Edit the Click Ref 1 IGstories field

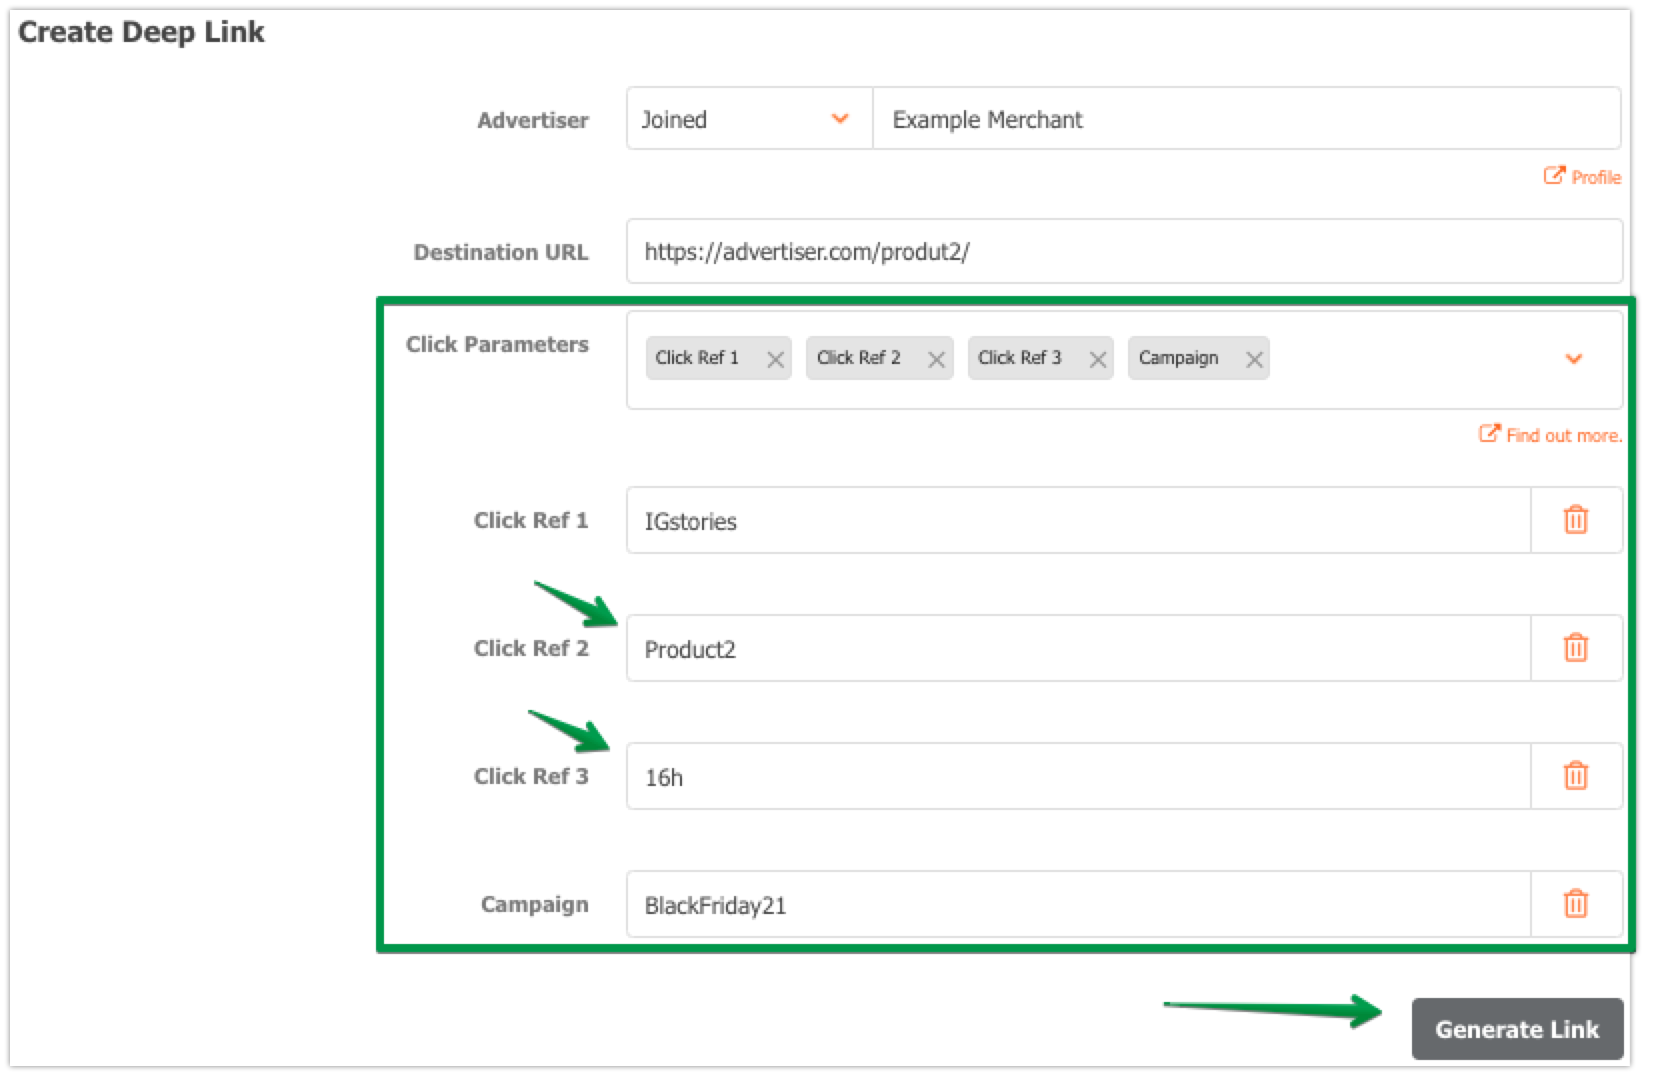click(x=1077, y=521)
